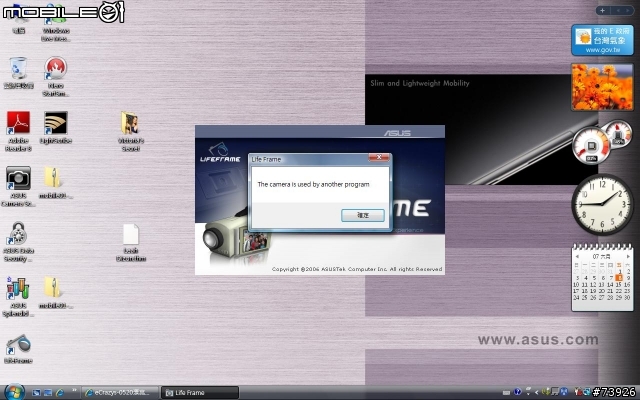640x400 pixels.
Task: Open the ASUS Camera shortcut on desktop
Action: coord(18,186)
